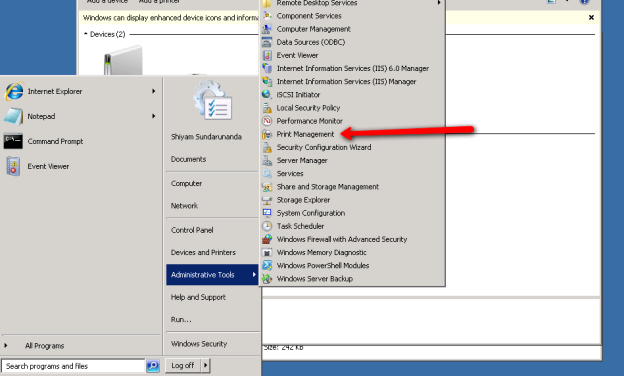Click the Windows Server Backup icon
The image size is (624, 376).
pos(267,279)
